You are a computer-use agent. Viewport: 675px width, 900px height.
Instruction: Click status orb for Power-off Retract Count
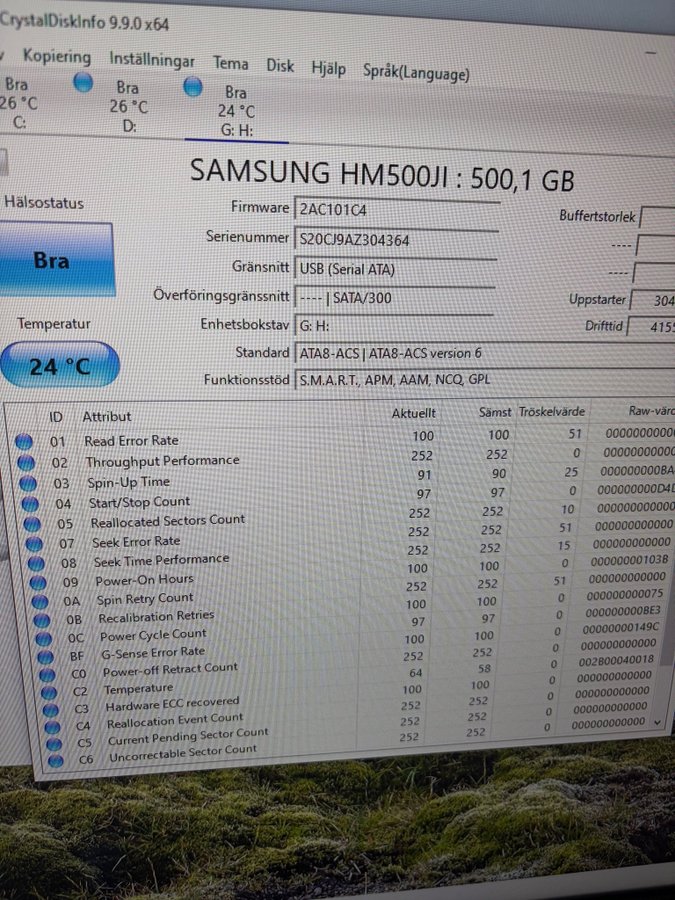pyautogui.click(x=48, y=674)
